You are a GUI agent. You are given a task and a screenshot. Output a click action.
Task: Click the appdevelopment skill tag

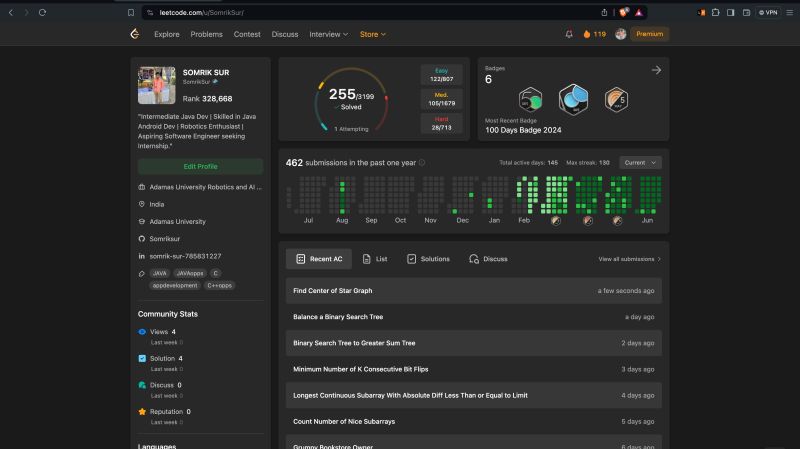(x=175, y=286)
